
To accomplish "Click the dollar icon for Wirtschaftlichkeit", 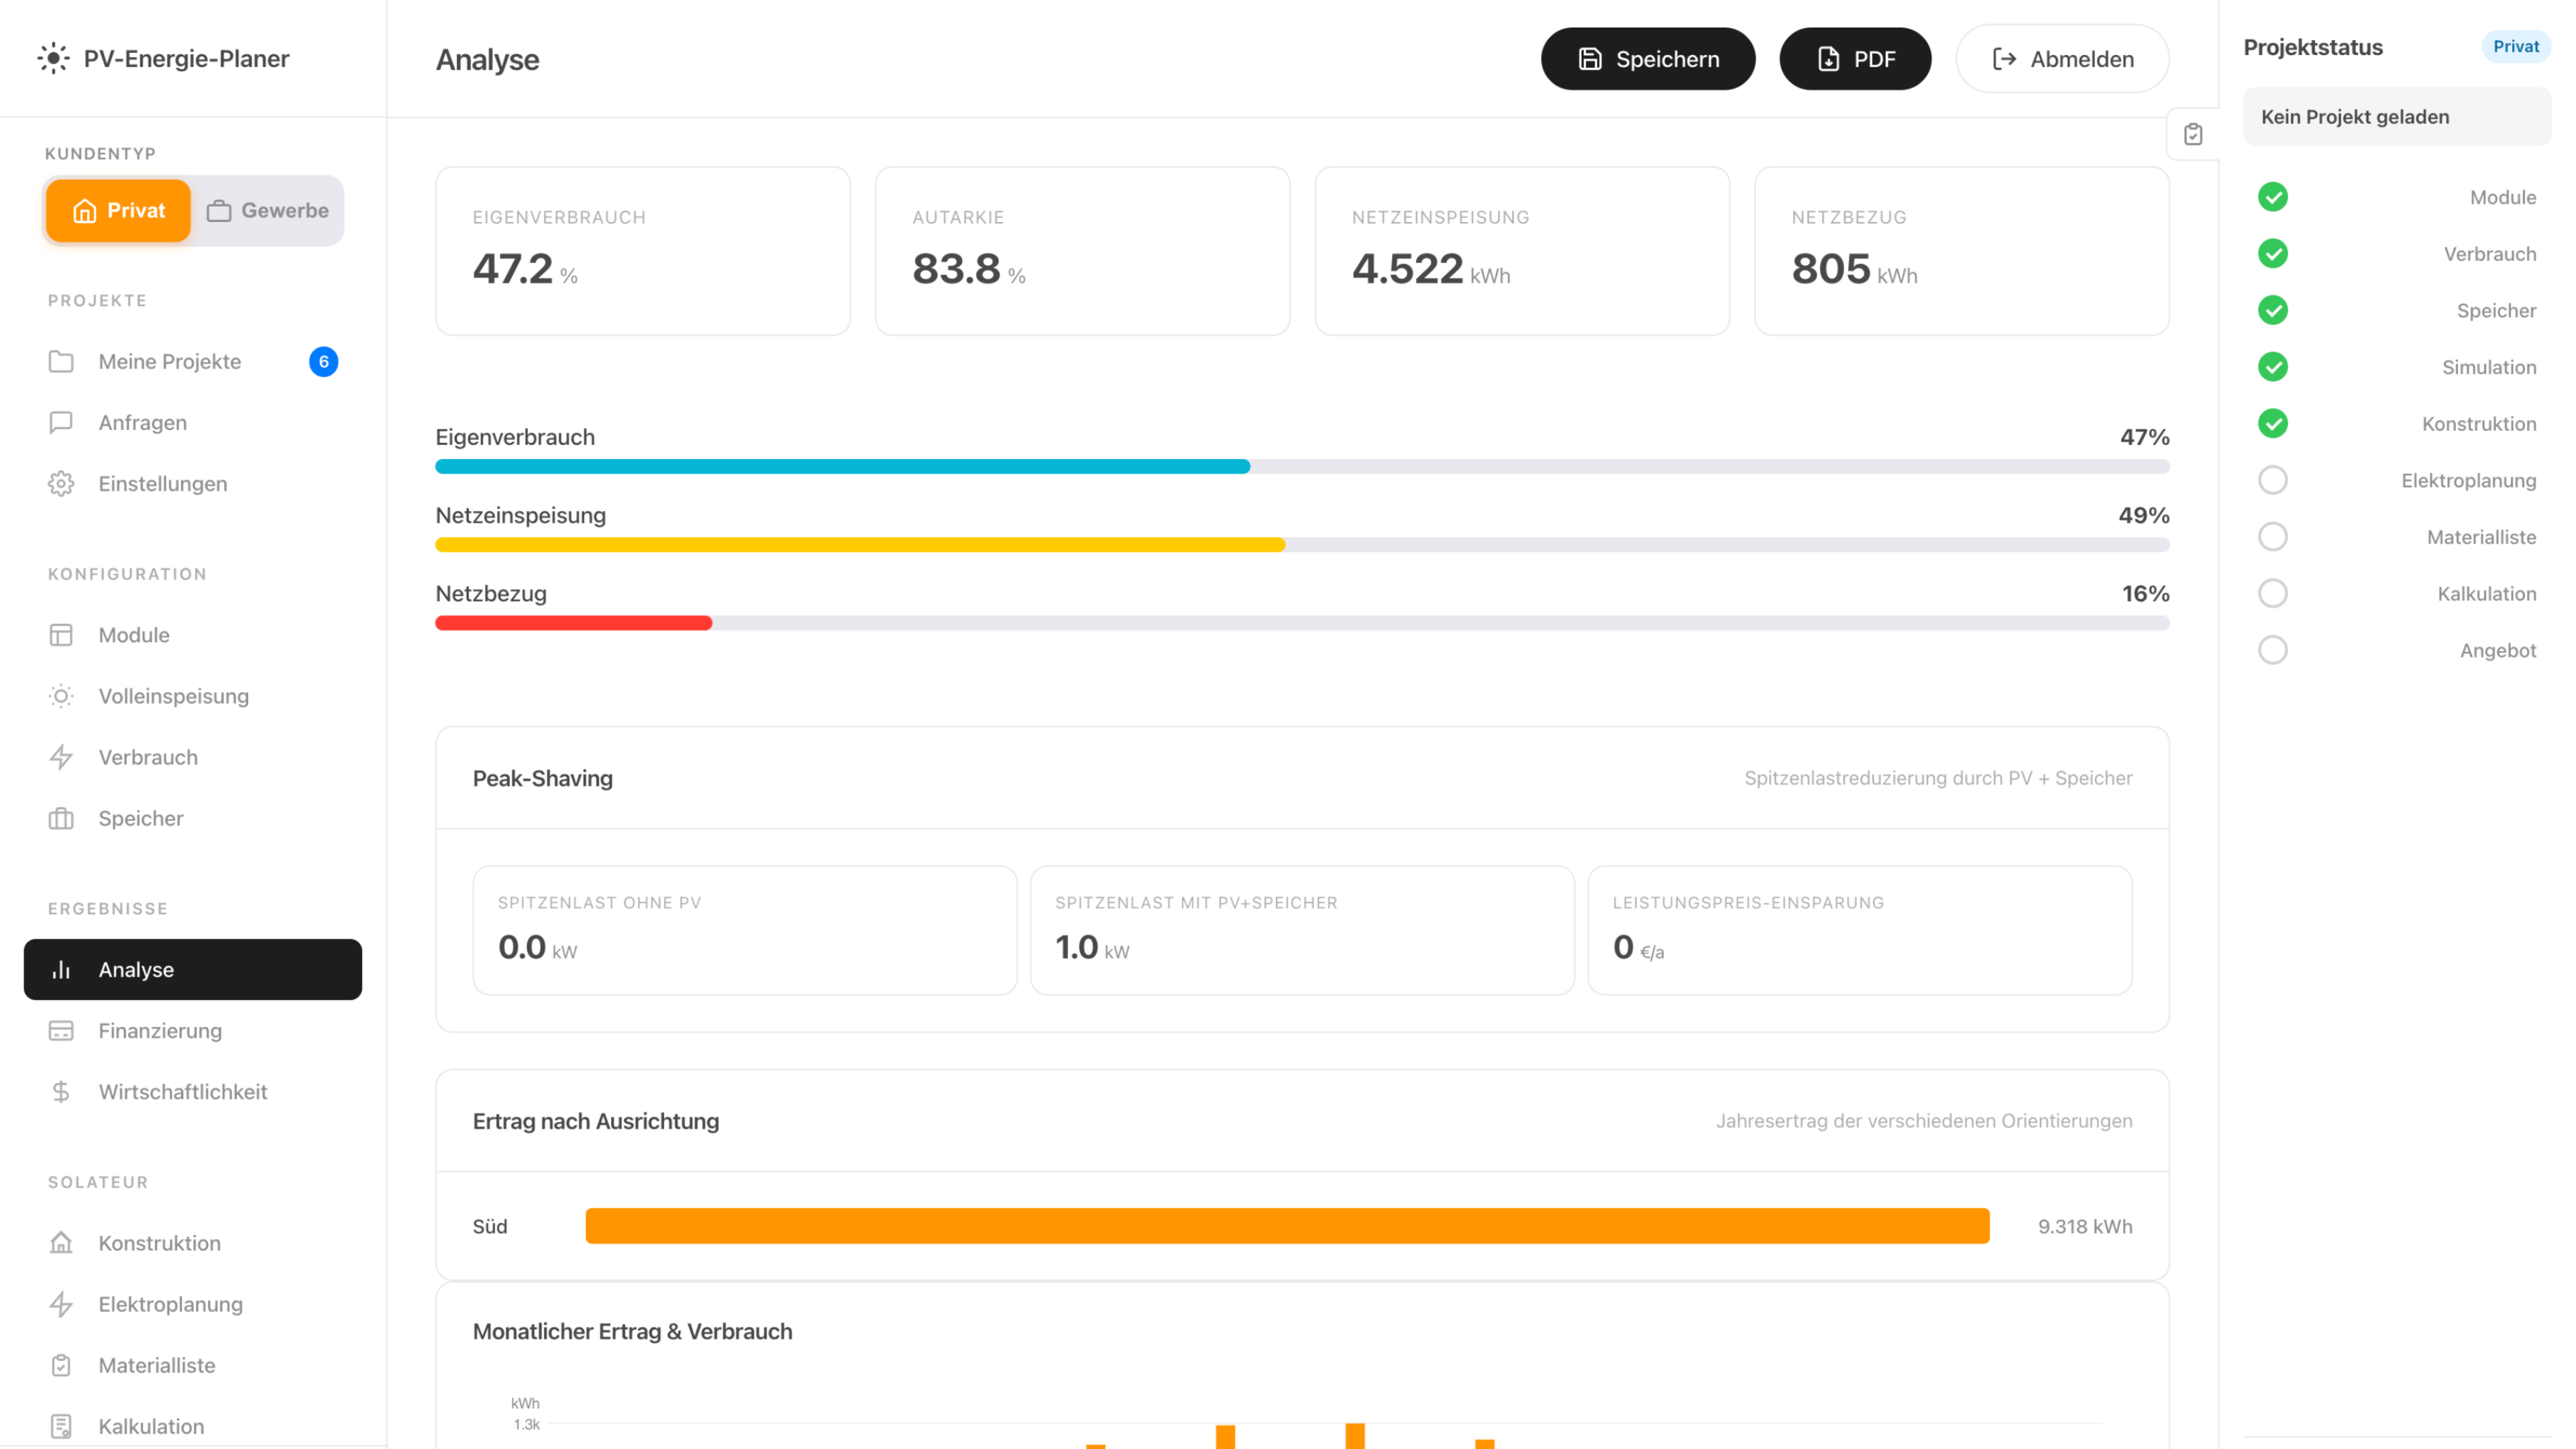I will pos(61,1092).
